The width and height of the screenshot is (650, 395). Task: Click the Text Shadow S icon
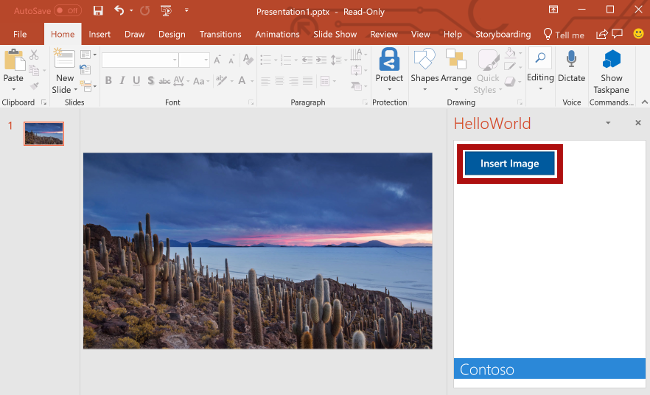[151, 80]
